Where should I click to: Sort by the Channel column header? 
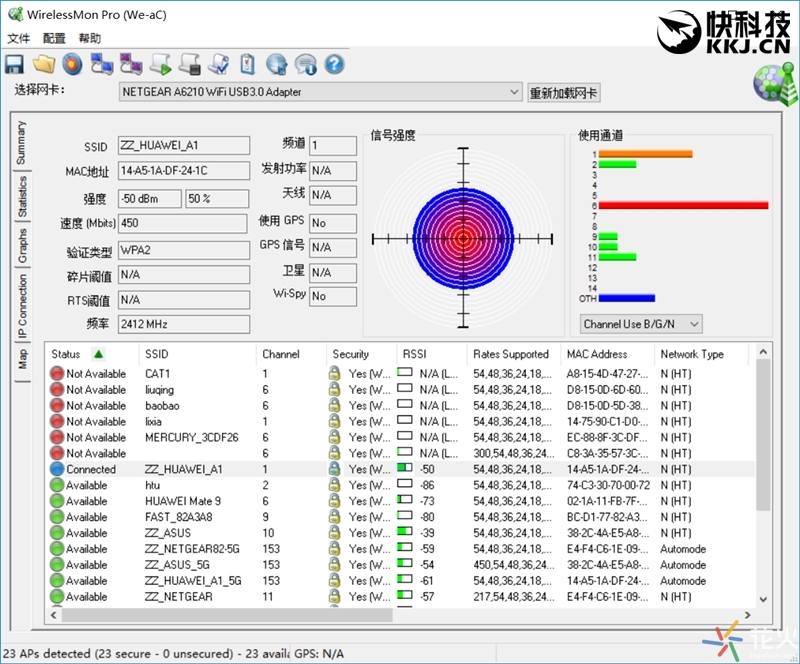291,354
